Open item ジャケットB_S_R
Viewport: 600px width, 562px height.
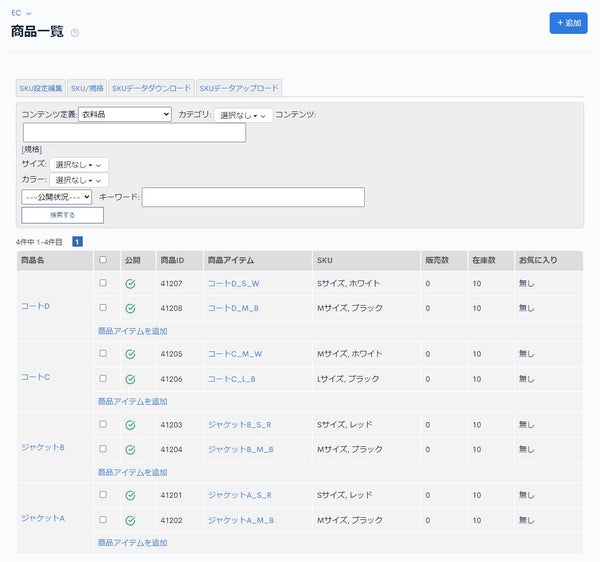pyautogui.click(x=240, y=425)
